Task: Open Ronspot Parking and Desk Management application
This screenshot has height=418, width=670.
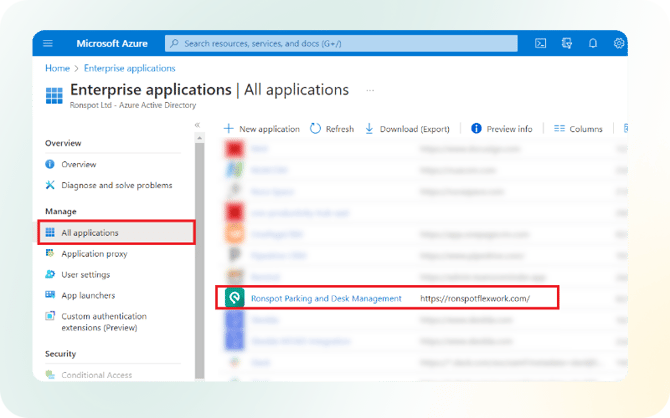Action: (326, 298)
